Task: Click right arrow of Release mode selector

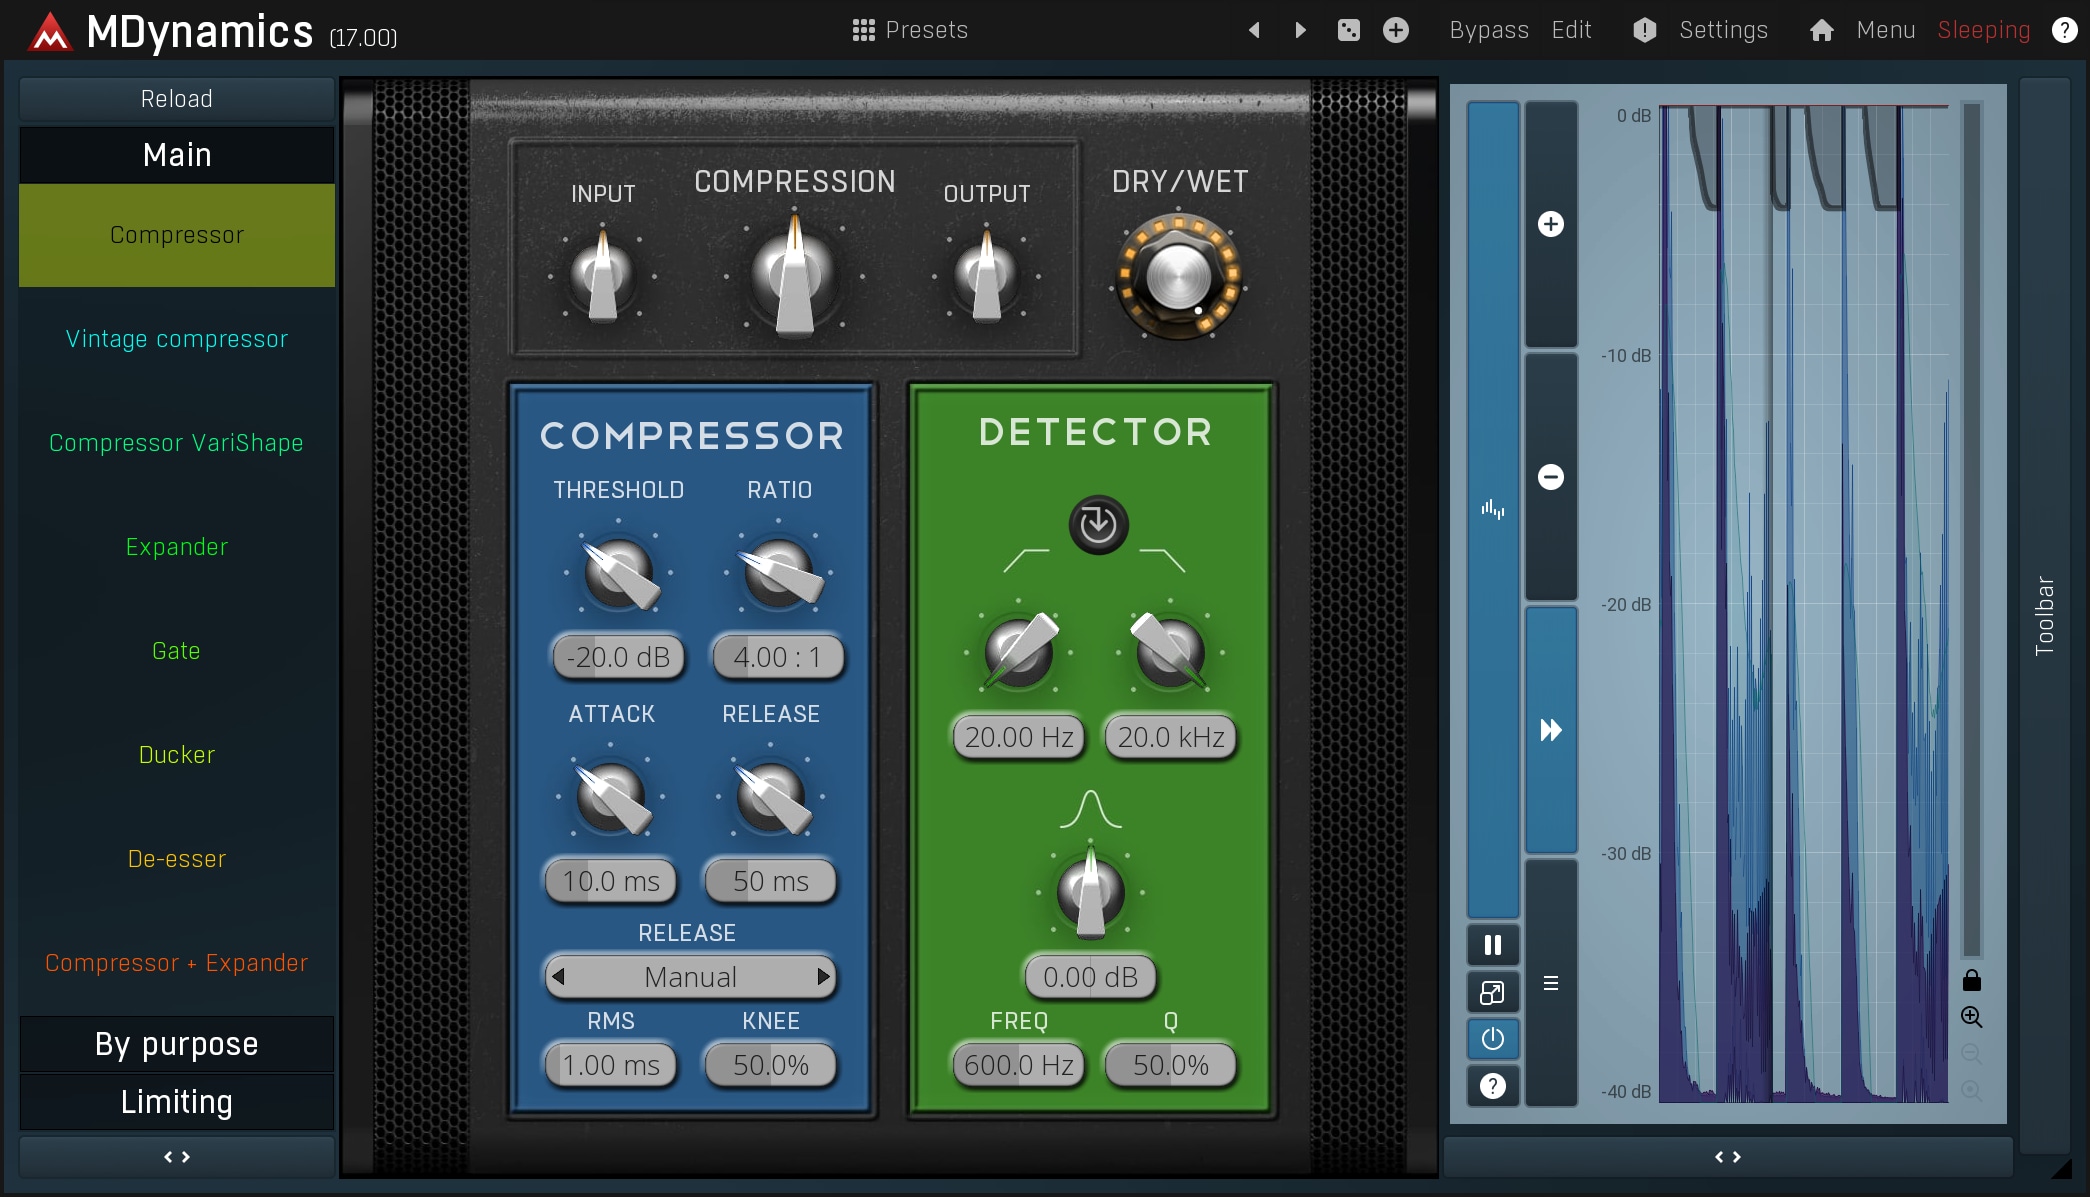Action: point(823,977)
